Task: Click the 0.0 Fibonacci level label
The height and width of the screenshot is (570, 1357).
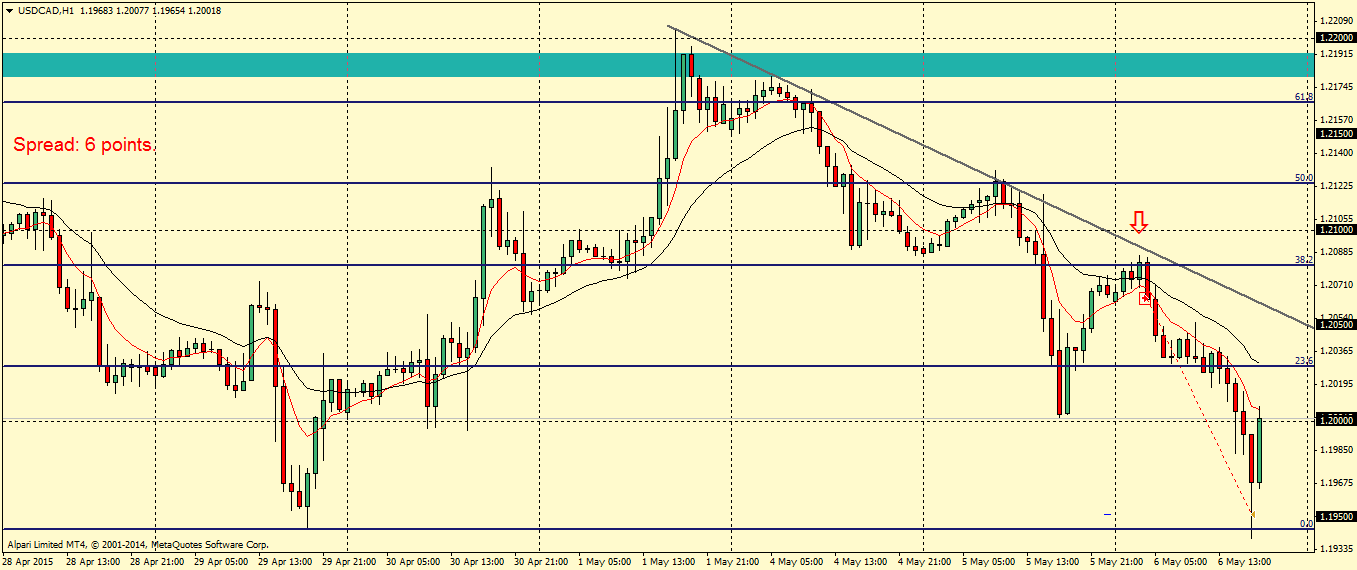Action: click(x=1305, y=523)
